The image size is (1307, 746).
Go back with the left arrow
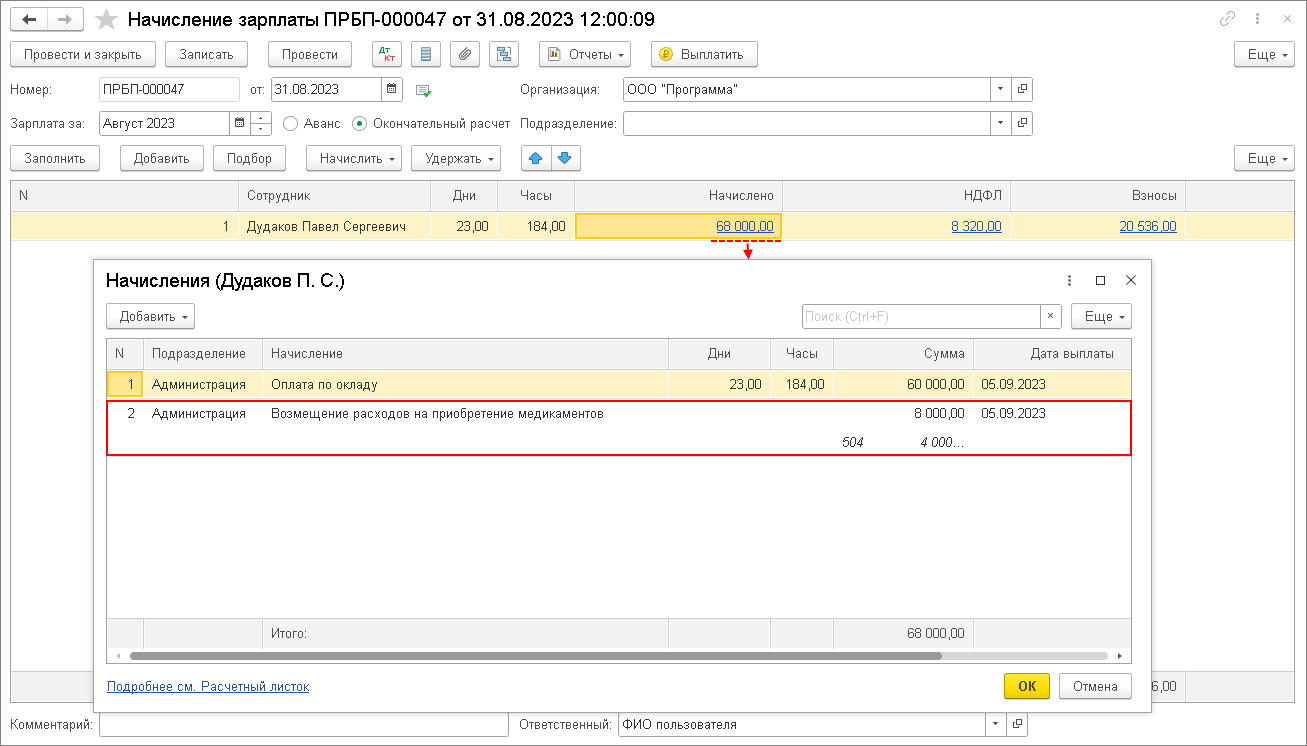click(29, 20)
